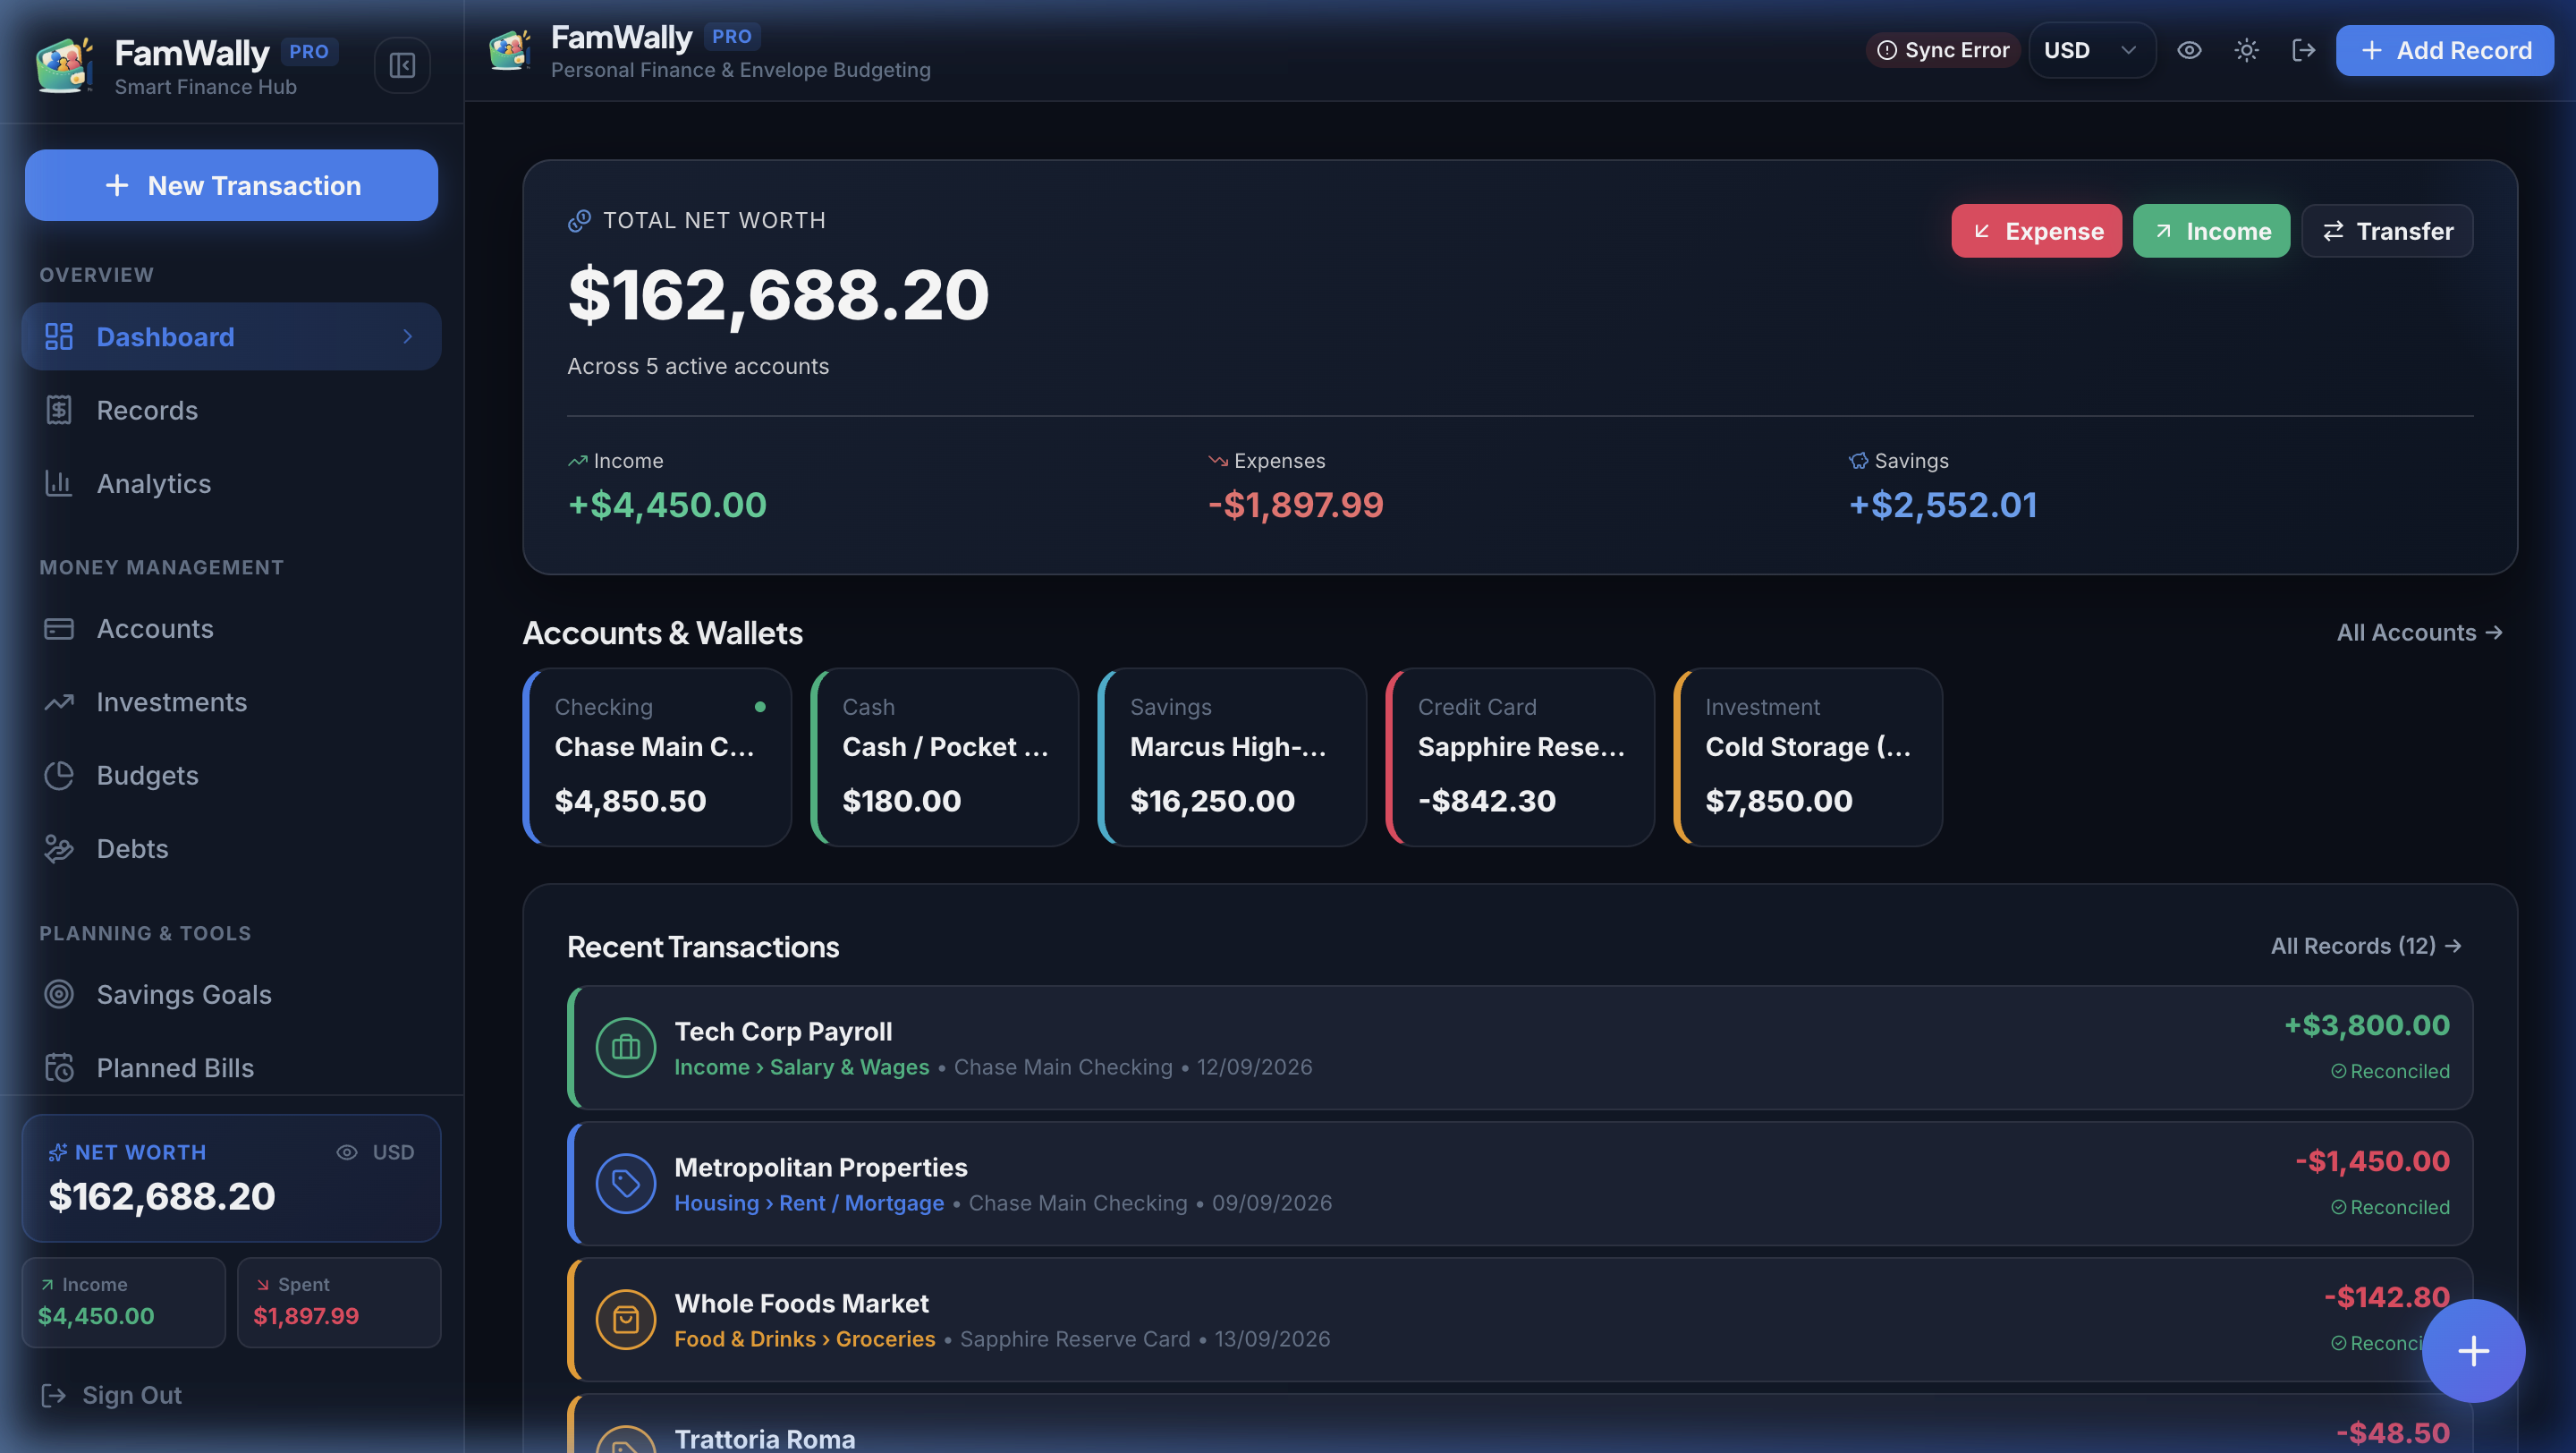Click the Debts hand-coins icon

(x=59, y=848)
